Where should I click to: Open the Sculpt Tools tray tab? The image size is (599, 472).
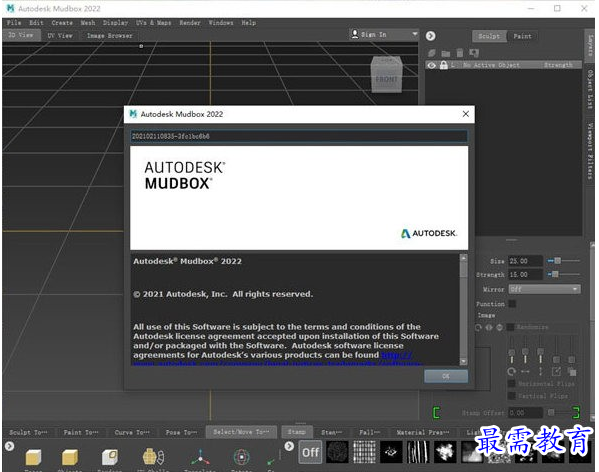click(28, 432)
